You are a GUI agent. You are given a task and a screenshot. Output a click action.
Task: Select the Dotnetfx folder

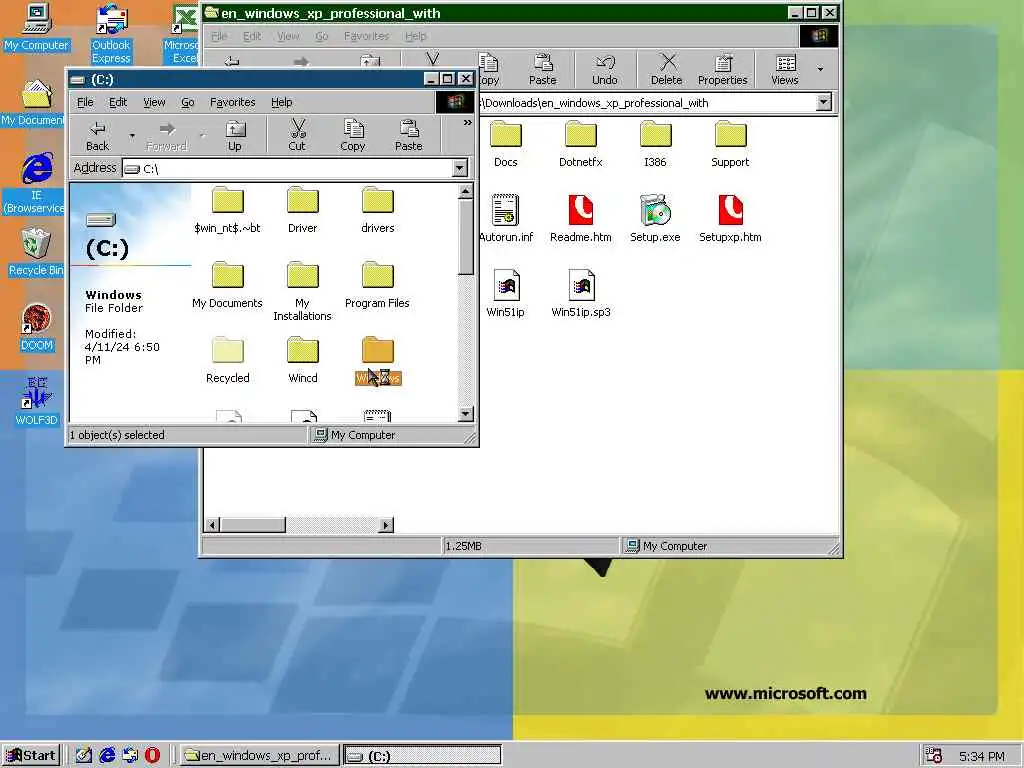(581, 144)
